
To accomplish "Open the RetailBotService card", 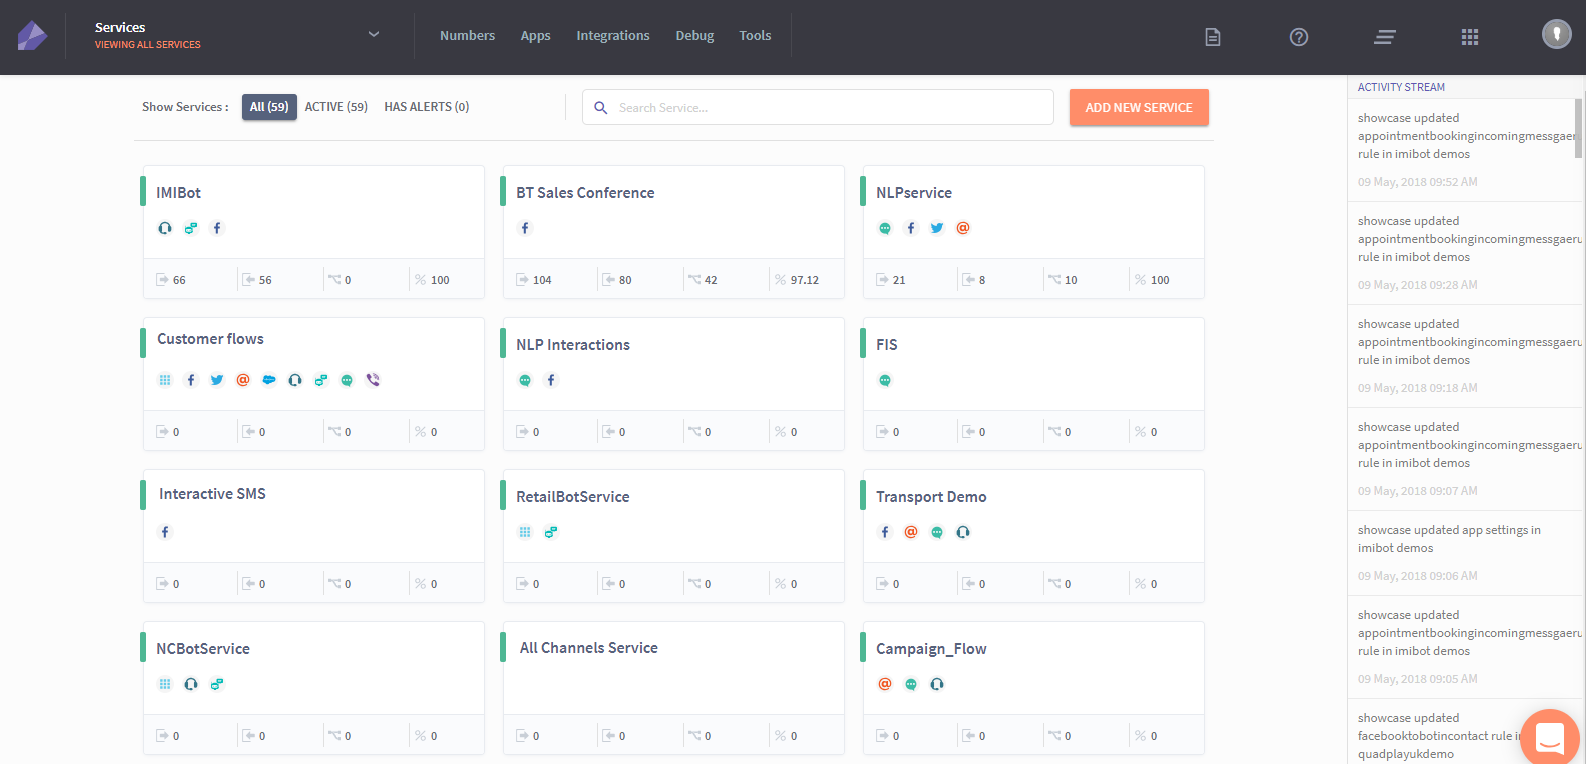I will [573, 497].
